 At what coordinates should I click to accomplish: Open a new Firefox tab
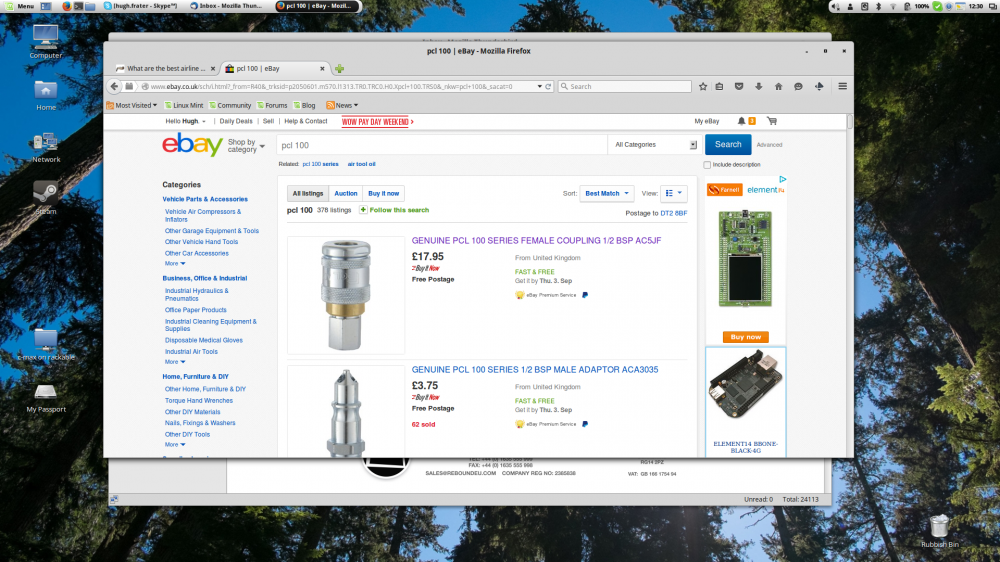pyautogui.click(x=339, y=69)
